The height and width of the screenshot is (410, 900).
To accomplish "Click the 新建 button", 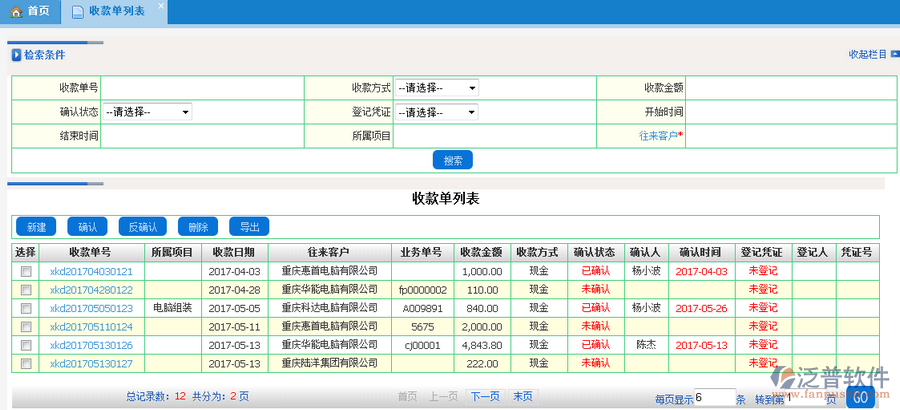I will click(x=36, y=227).
